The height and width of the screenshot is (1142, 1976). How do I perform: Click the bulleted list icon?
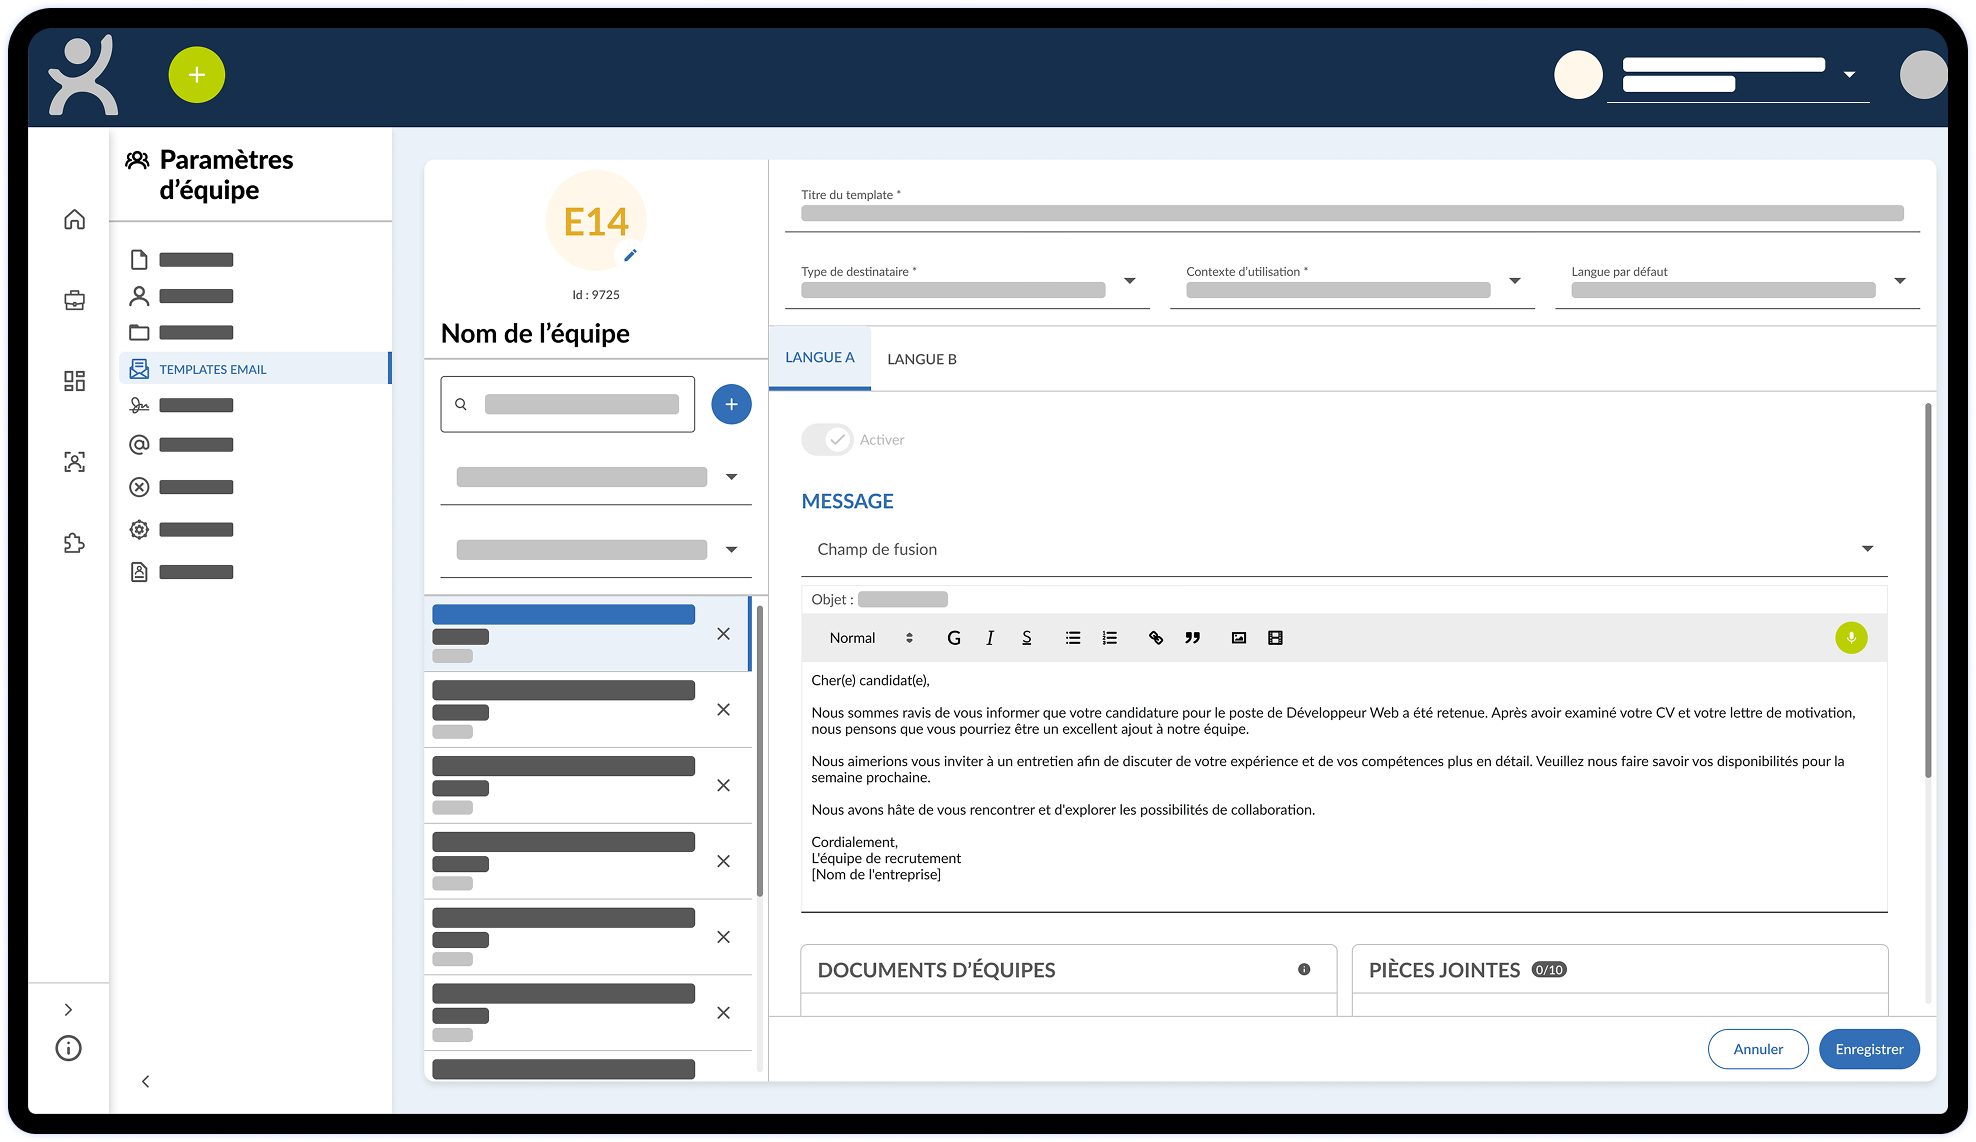(x=1073, y=638)
